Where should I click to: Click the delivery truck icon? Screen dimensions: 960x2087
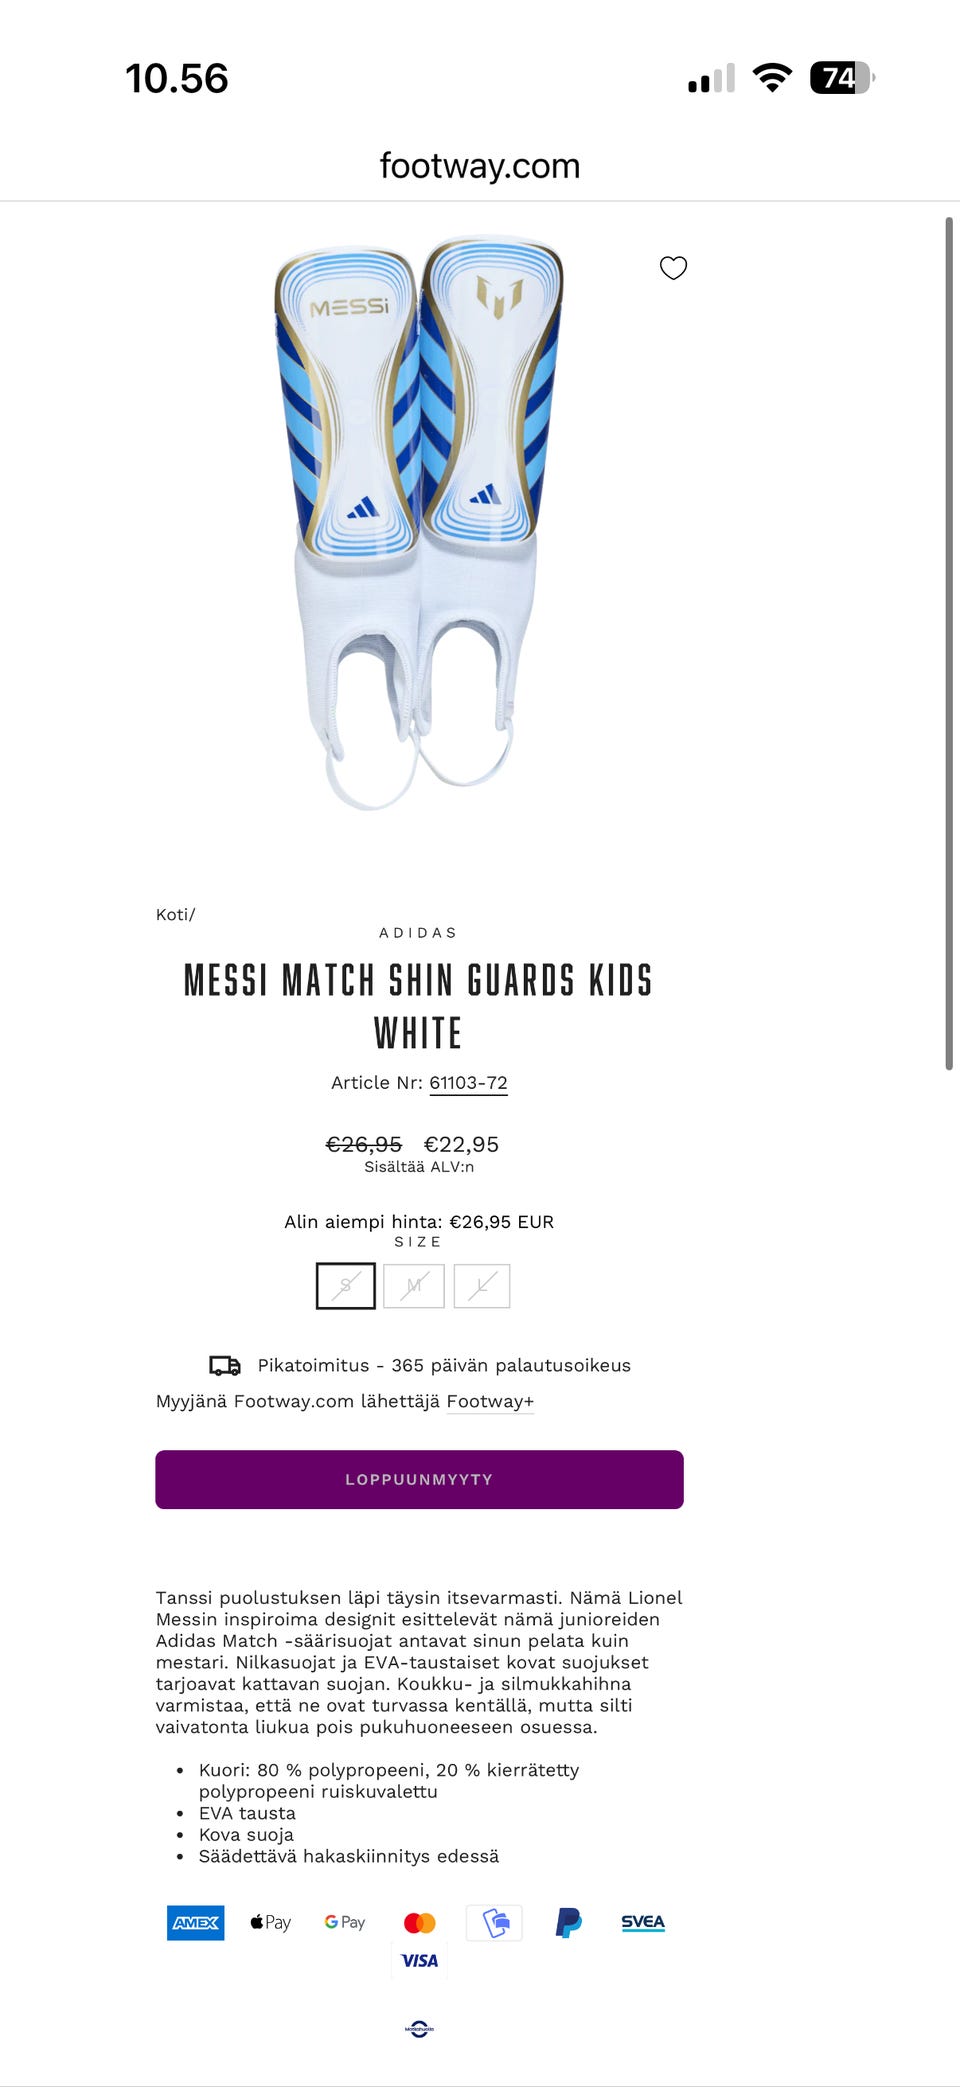(x=225, y=1365)
